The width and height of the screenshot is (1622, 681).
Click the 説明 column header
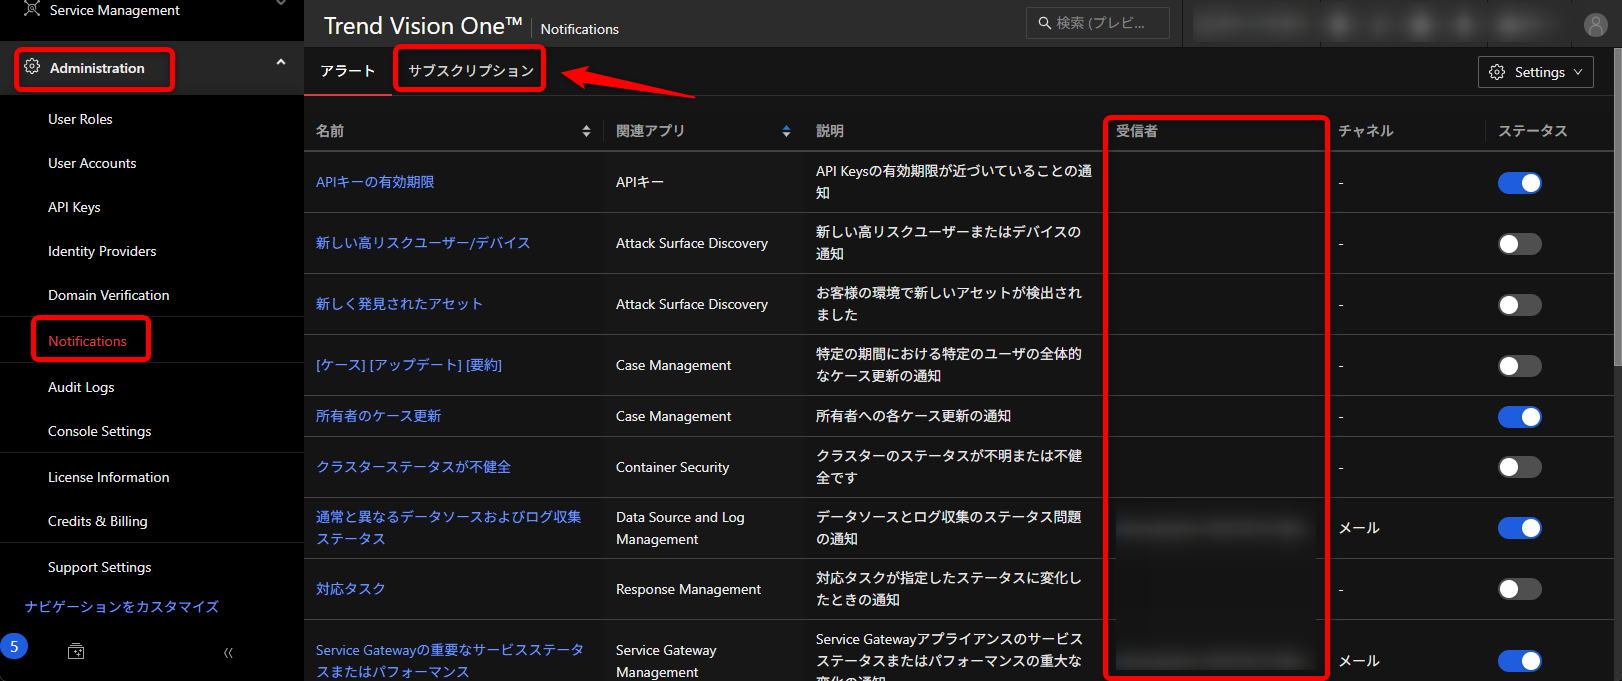(830, 131)
